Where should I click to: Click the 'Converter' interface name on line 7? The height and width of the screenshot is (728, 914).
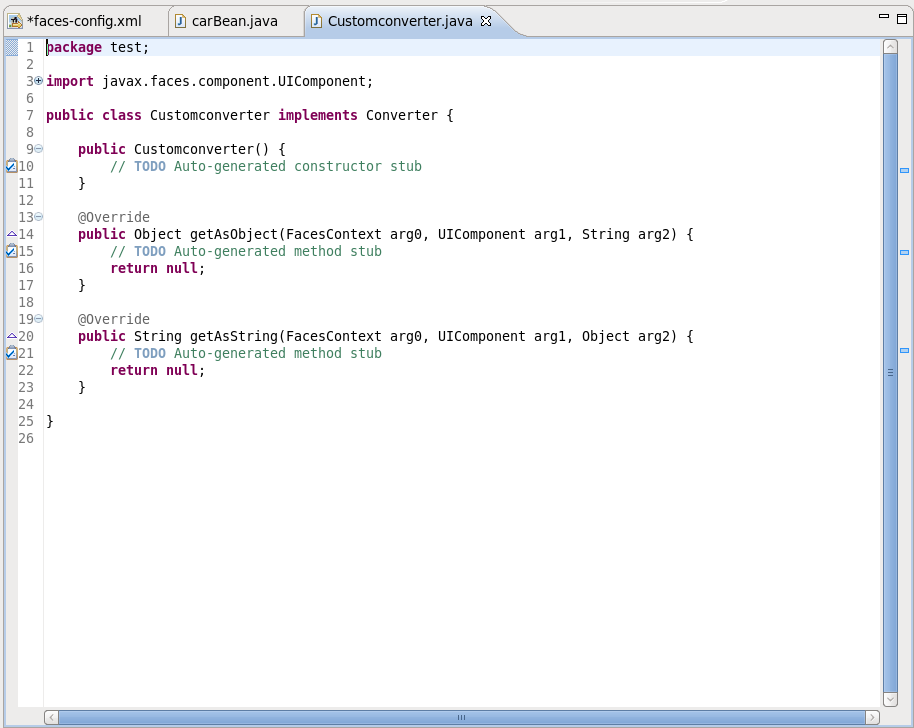coord(402,115)
